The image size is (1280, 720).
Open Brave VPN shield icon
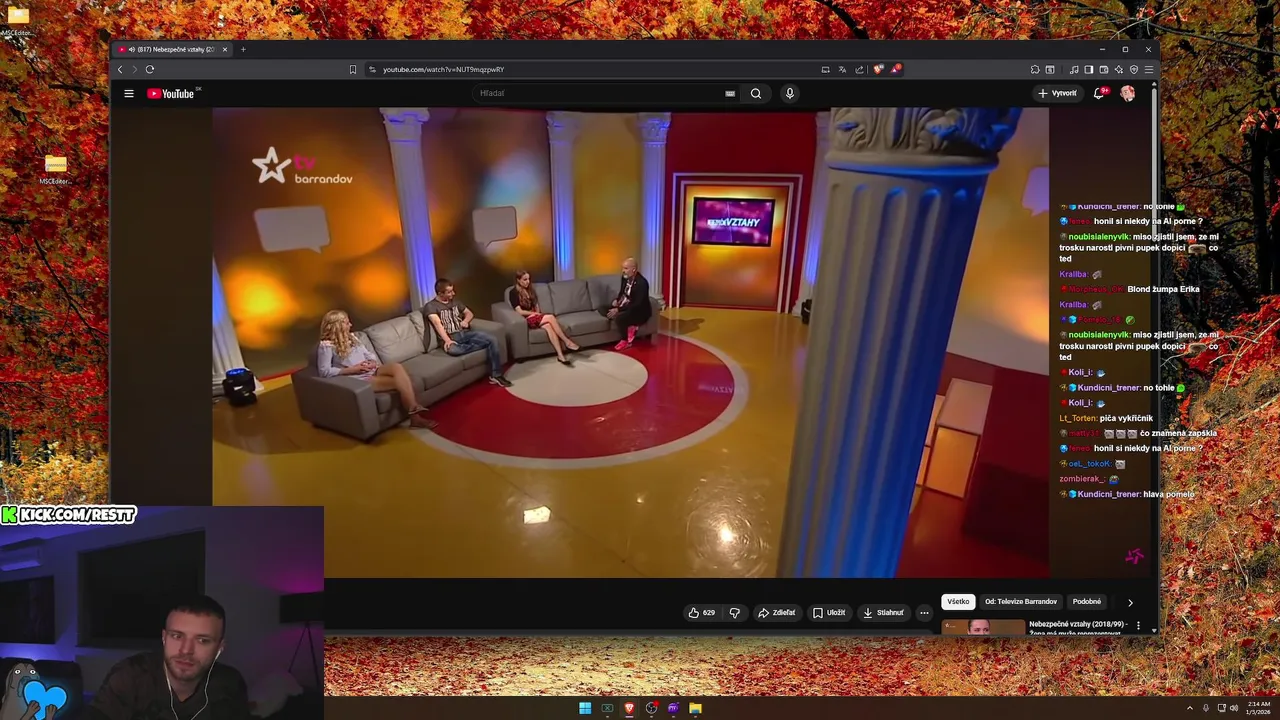tap(1134, 69)
